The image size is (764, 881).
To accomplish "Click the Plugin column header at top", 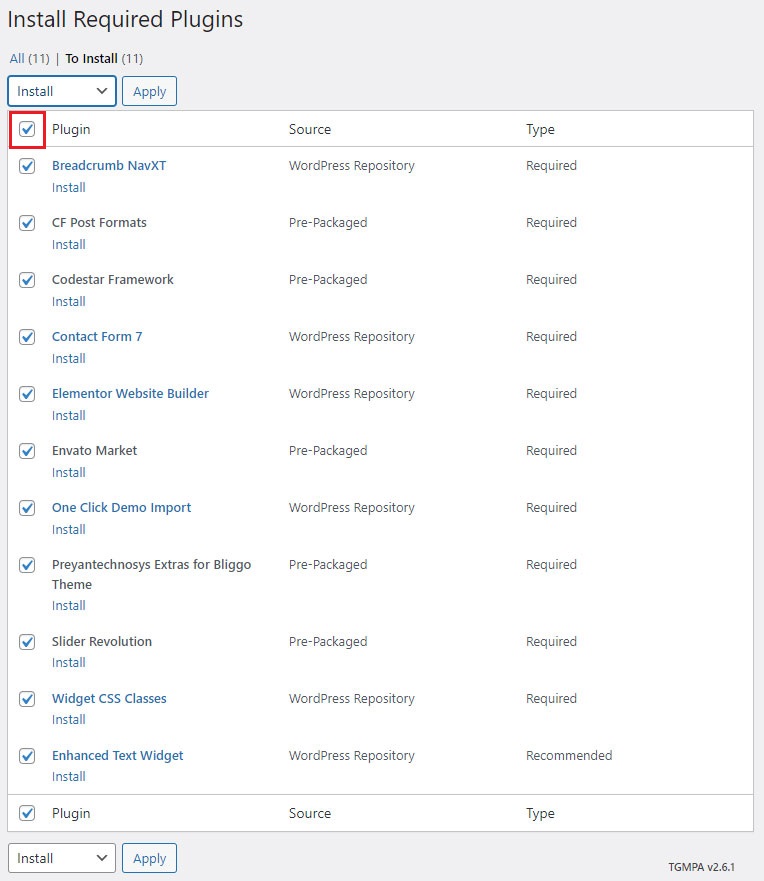I will [x=71, y=129].
